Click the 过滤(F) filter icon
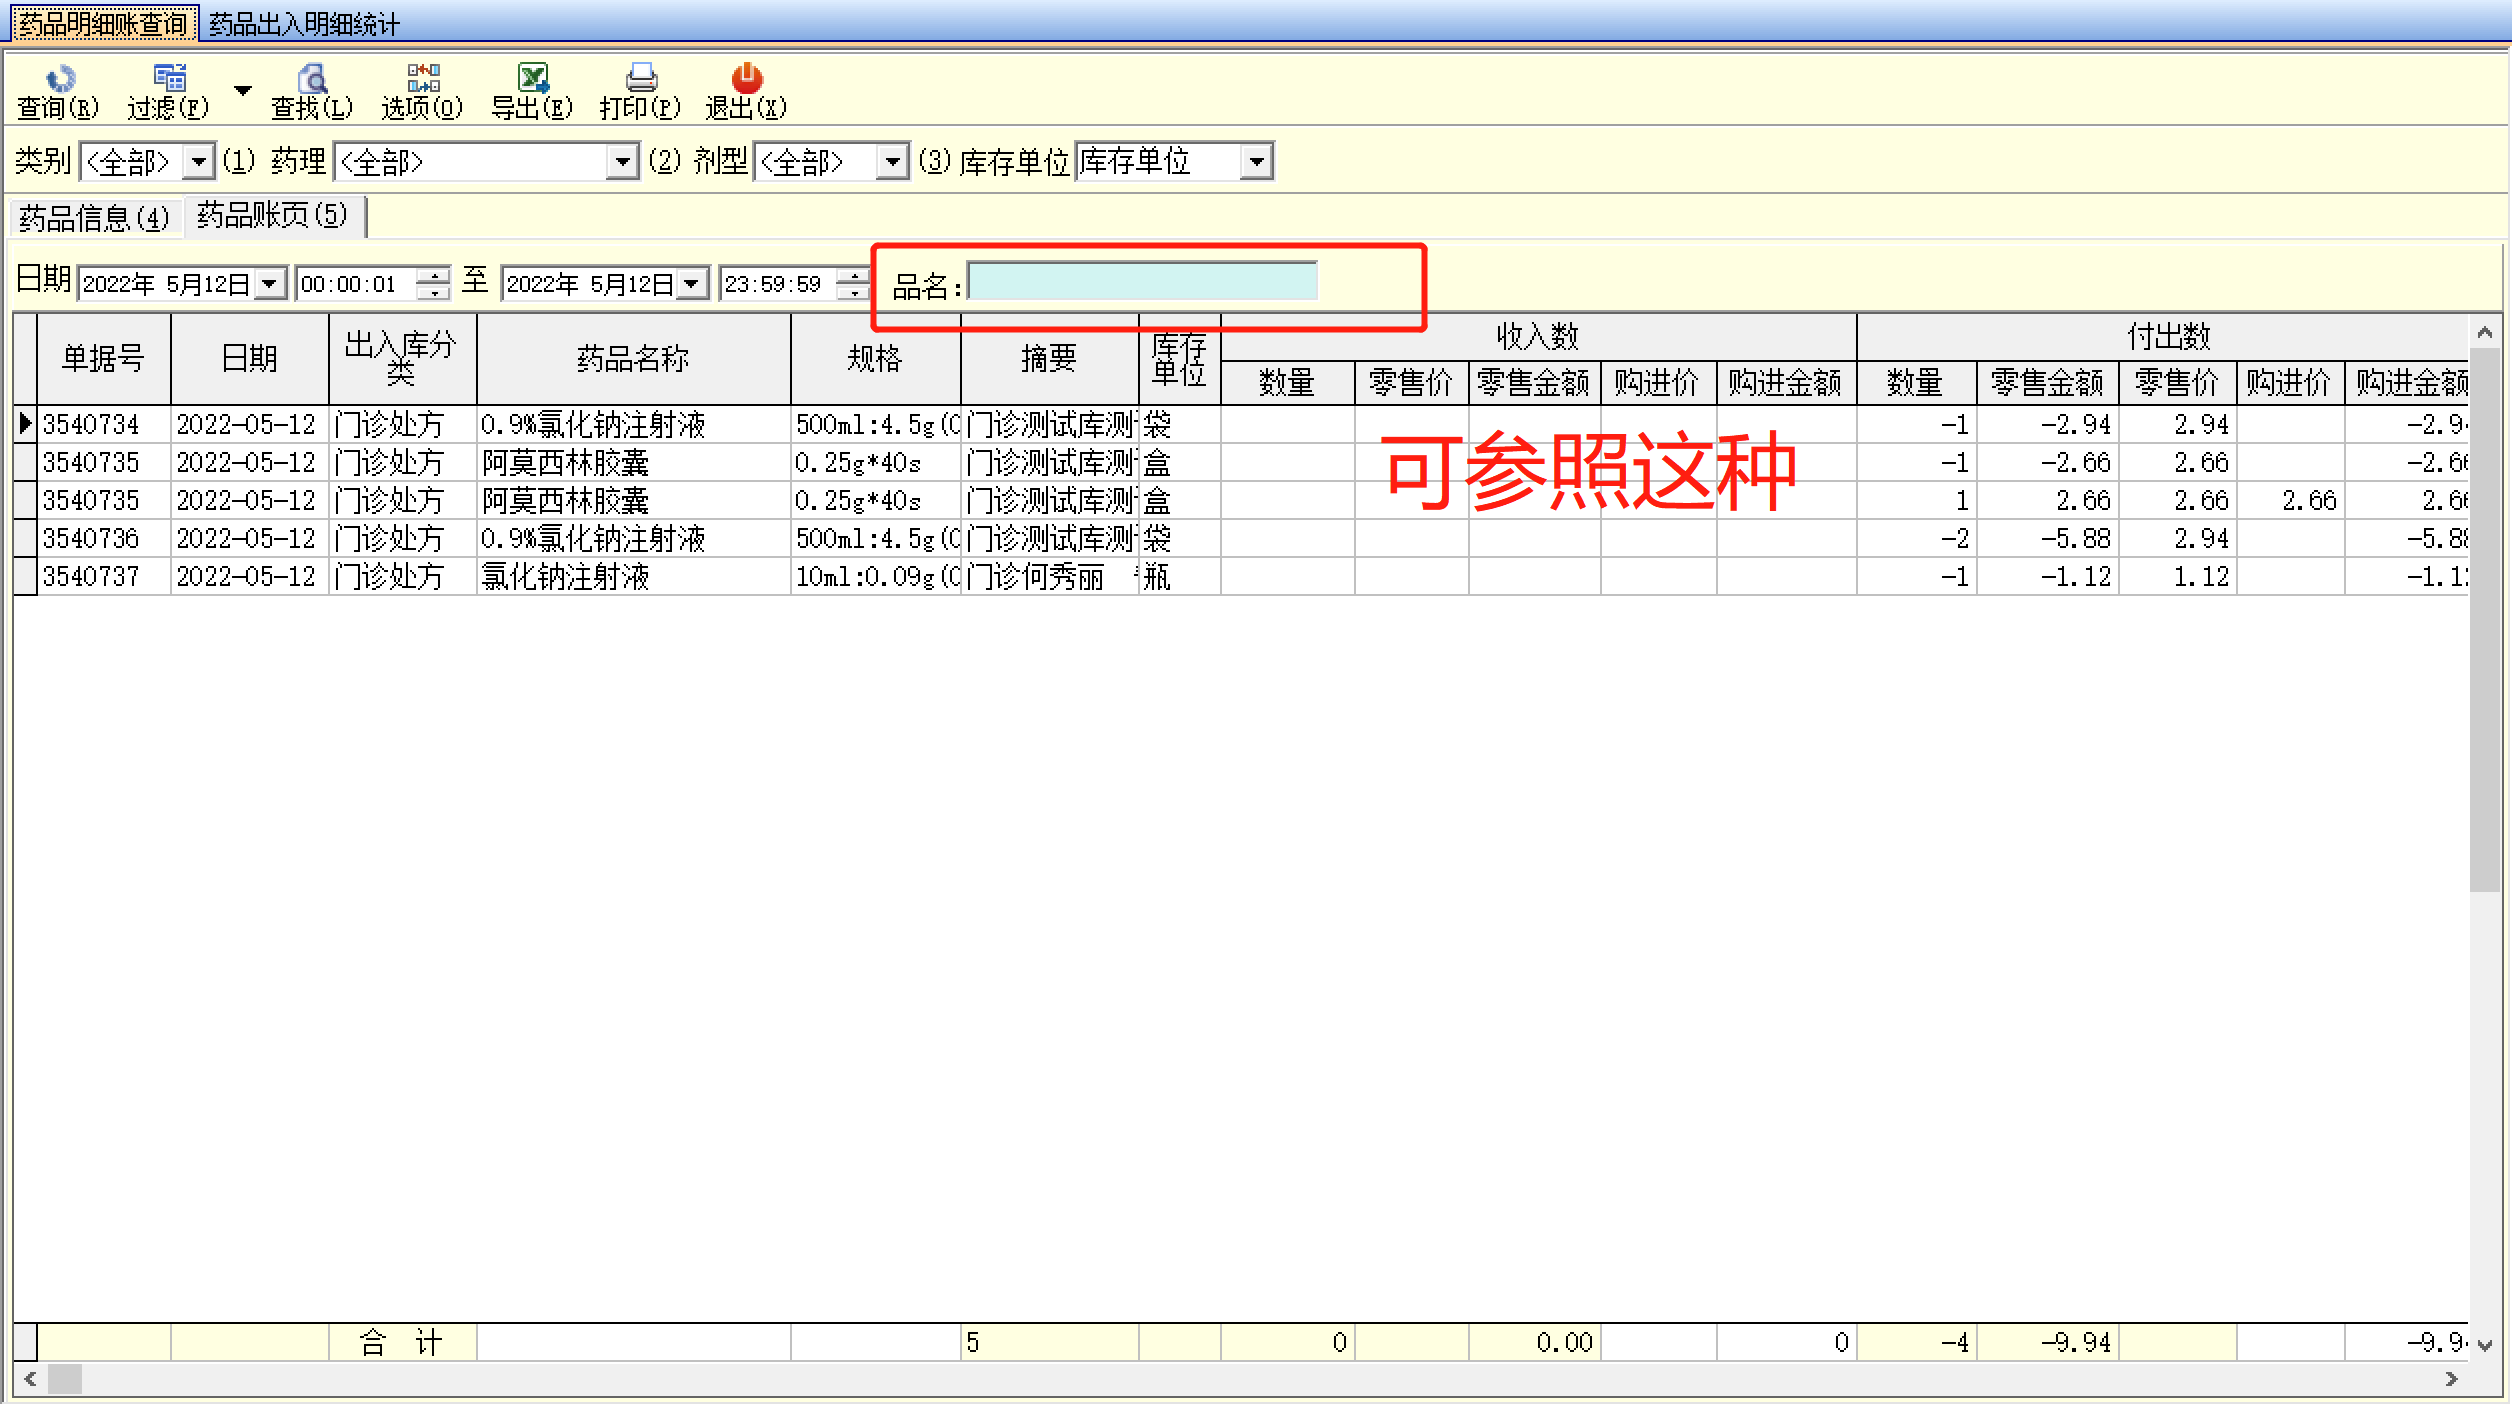The width and height of the screenshot is (2512, 1406). tap(169, 78)
